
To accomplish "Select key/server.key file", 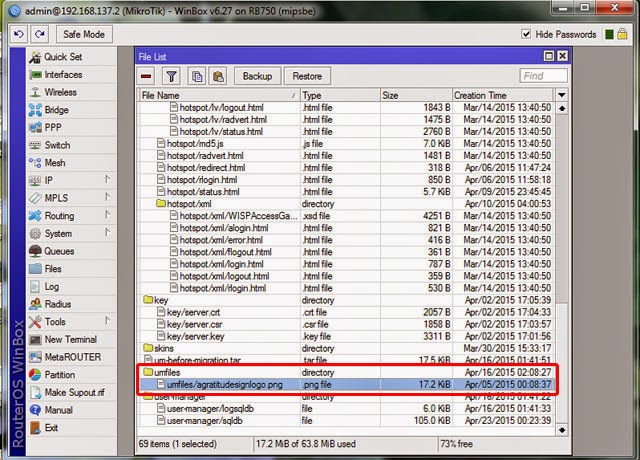I will [x=346, y=336].
